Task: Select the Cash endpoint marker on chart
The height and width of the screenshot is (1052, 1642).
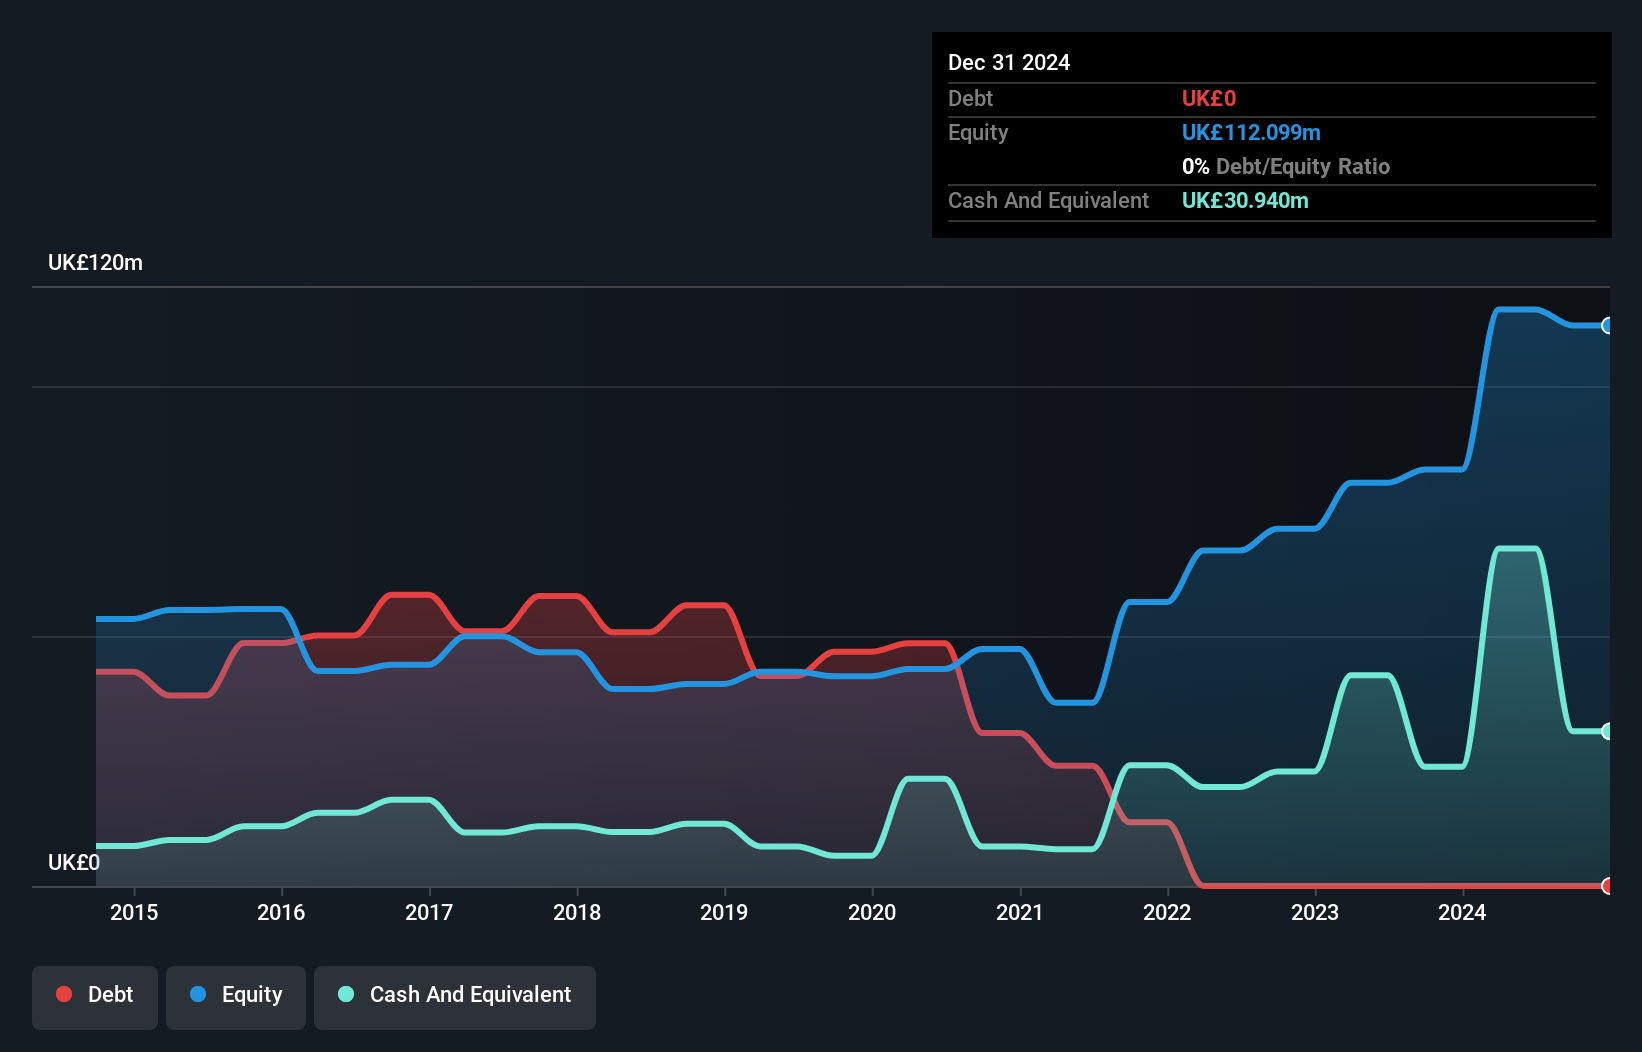Action: [1608, 731]
